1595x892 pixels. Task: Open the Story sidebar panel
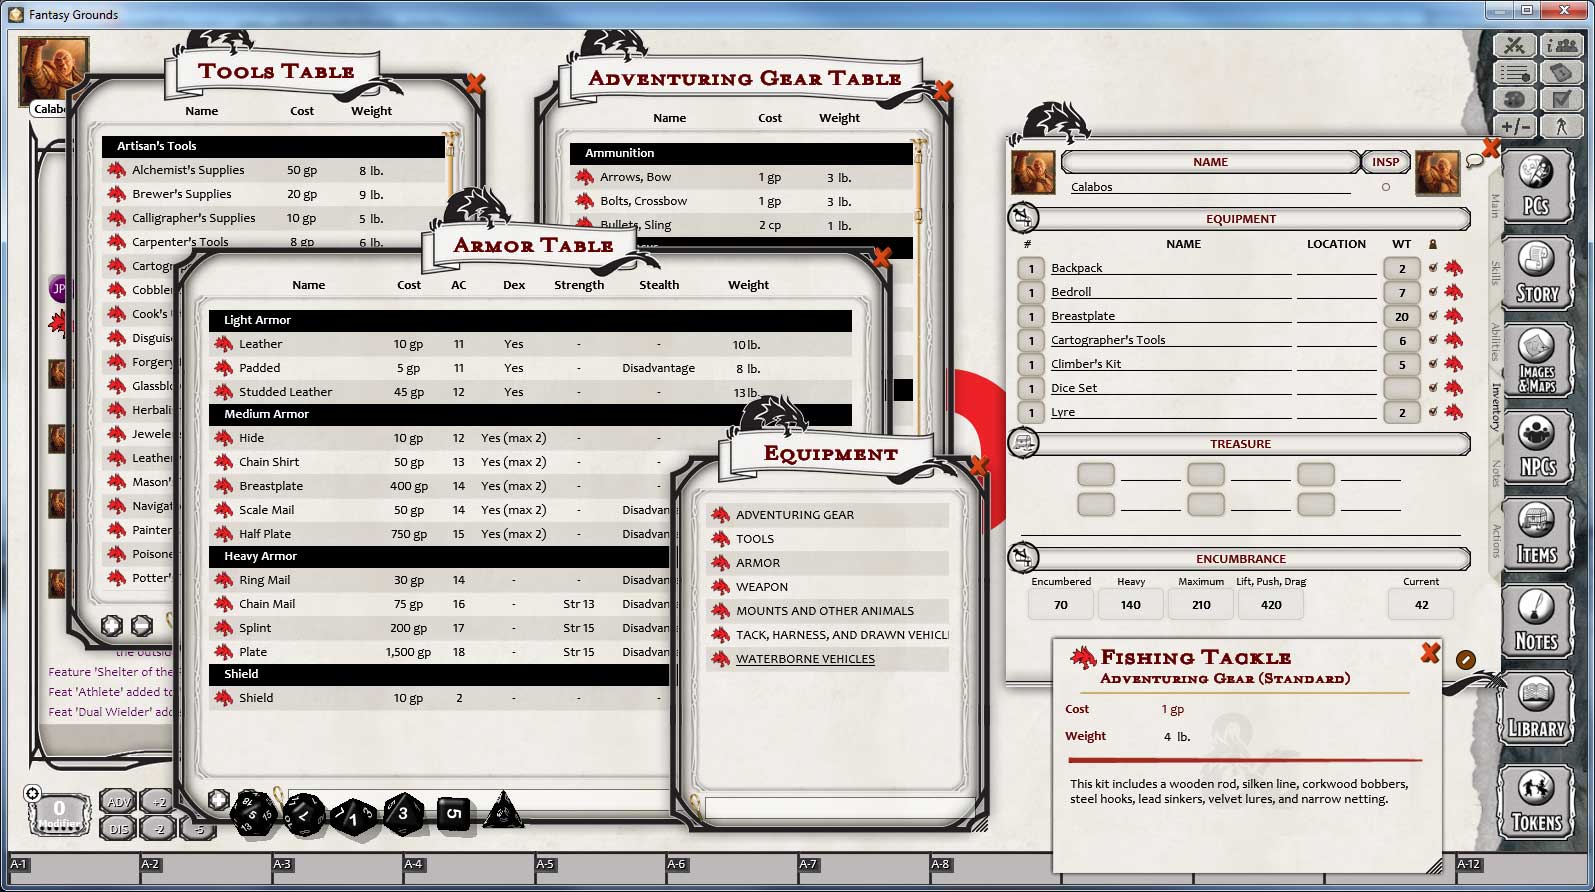(1536, 273)
